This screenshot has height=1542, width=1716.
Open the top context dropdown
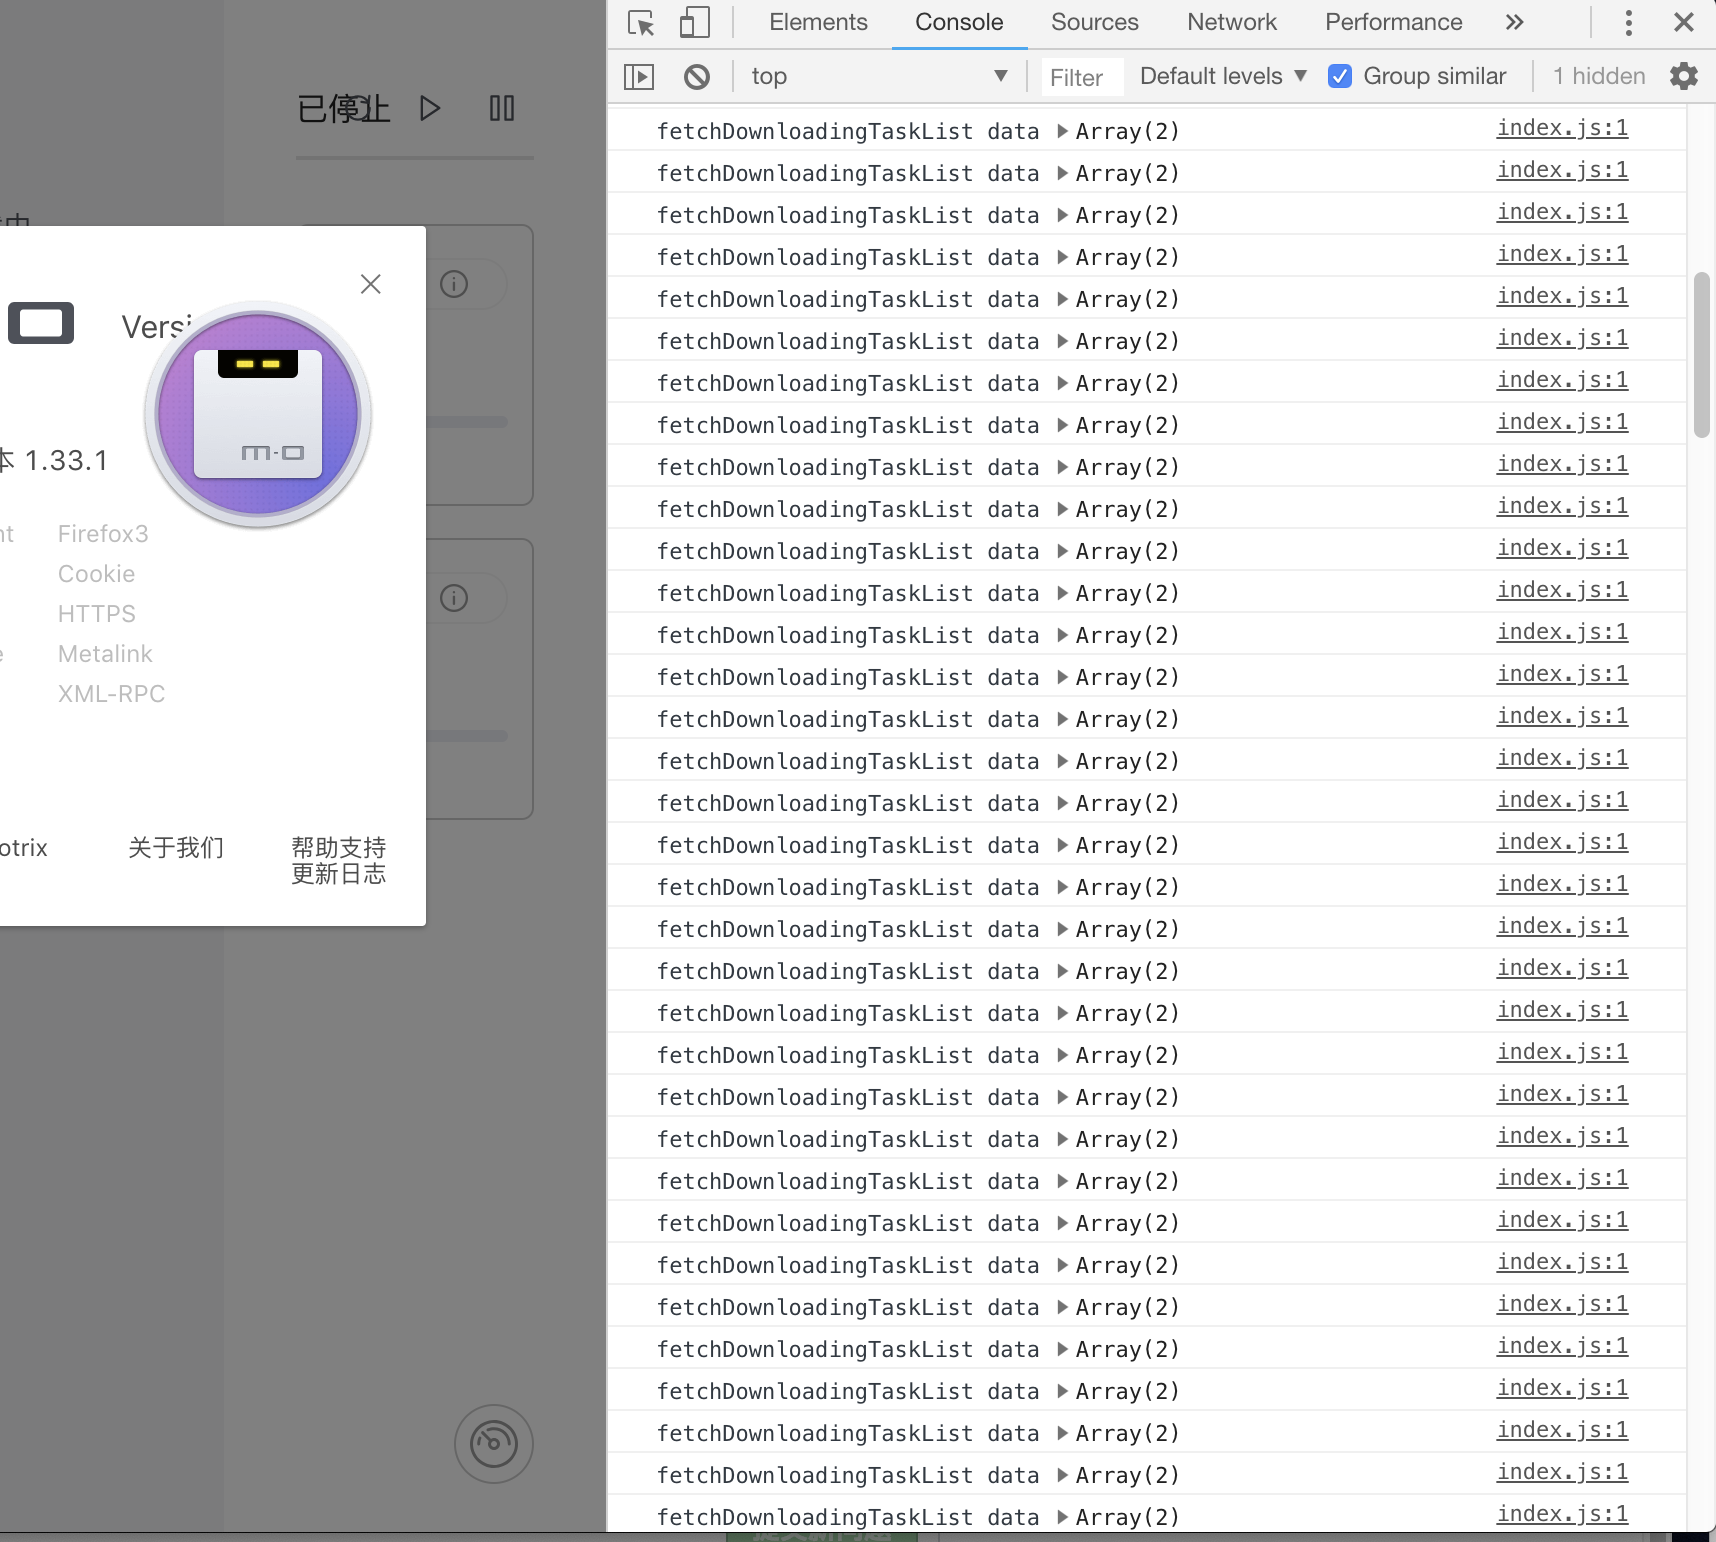[x=879, y=76]
